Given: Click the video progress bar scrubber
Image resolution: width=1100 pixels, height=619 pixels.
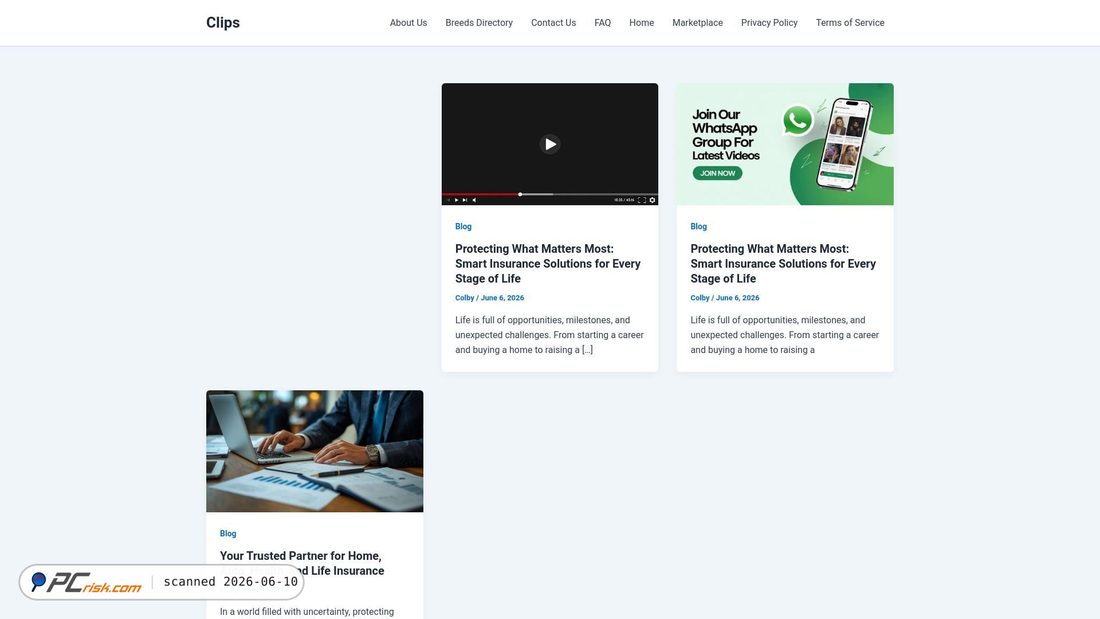Looking at the screenshot, I should point(520,194).
